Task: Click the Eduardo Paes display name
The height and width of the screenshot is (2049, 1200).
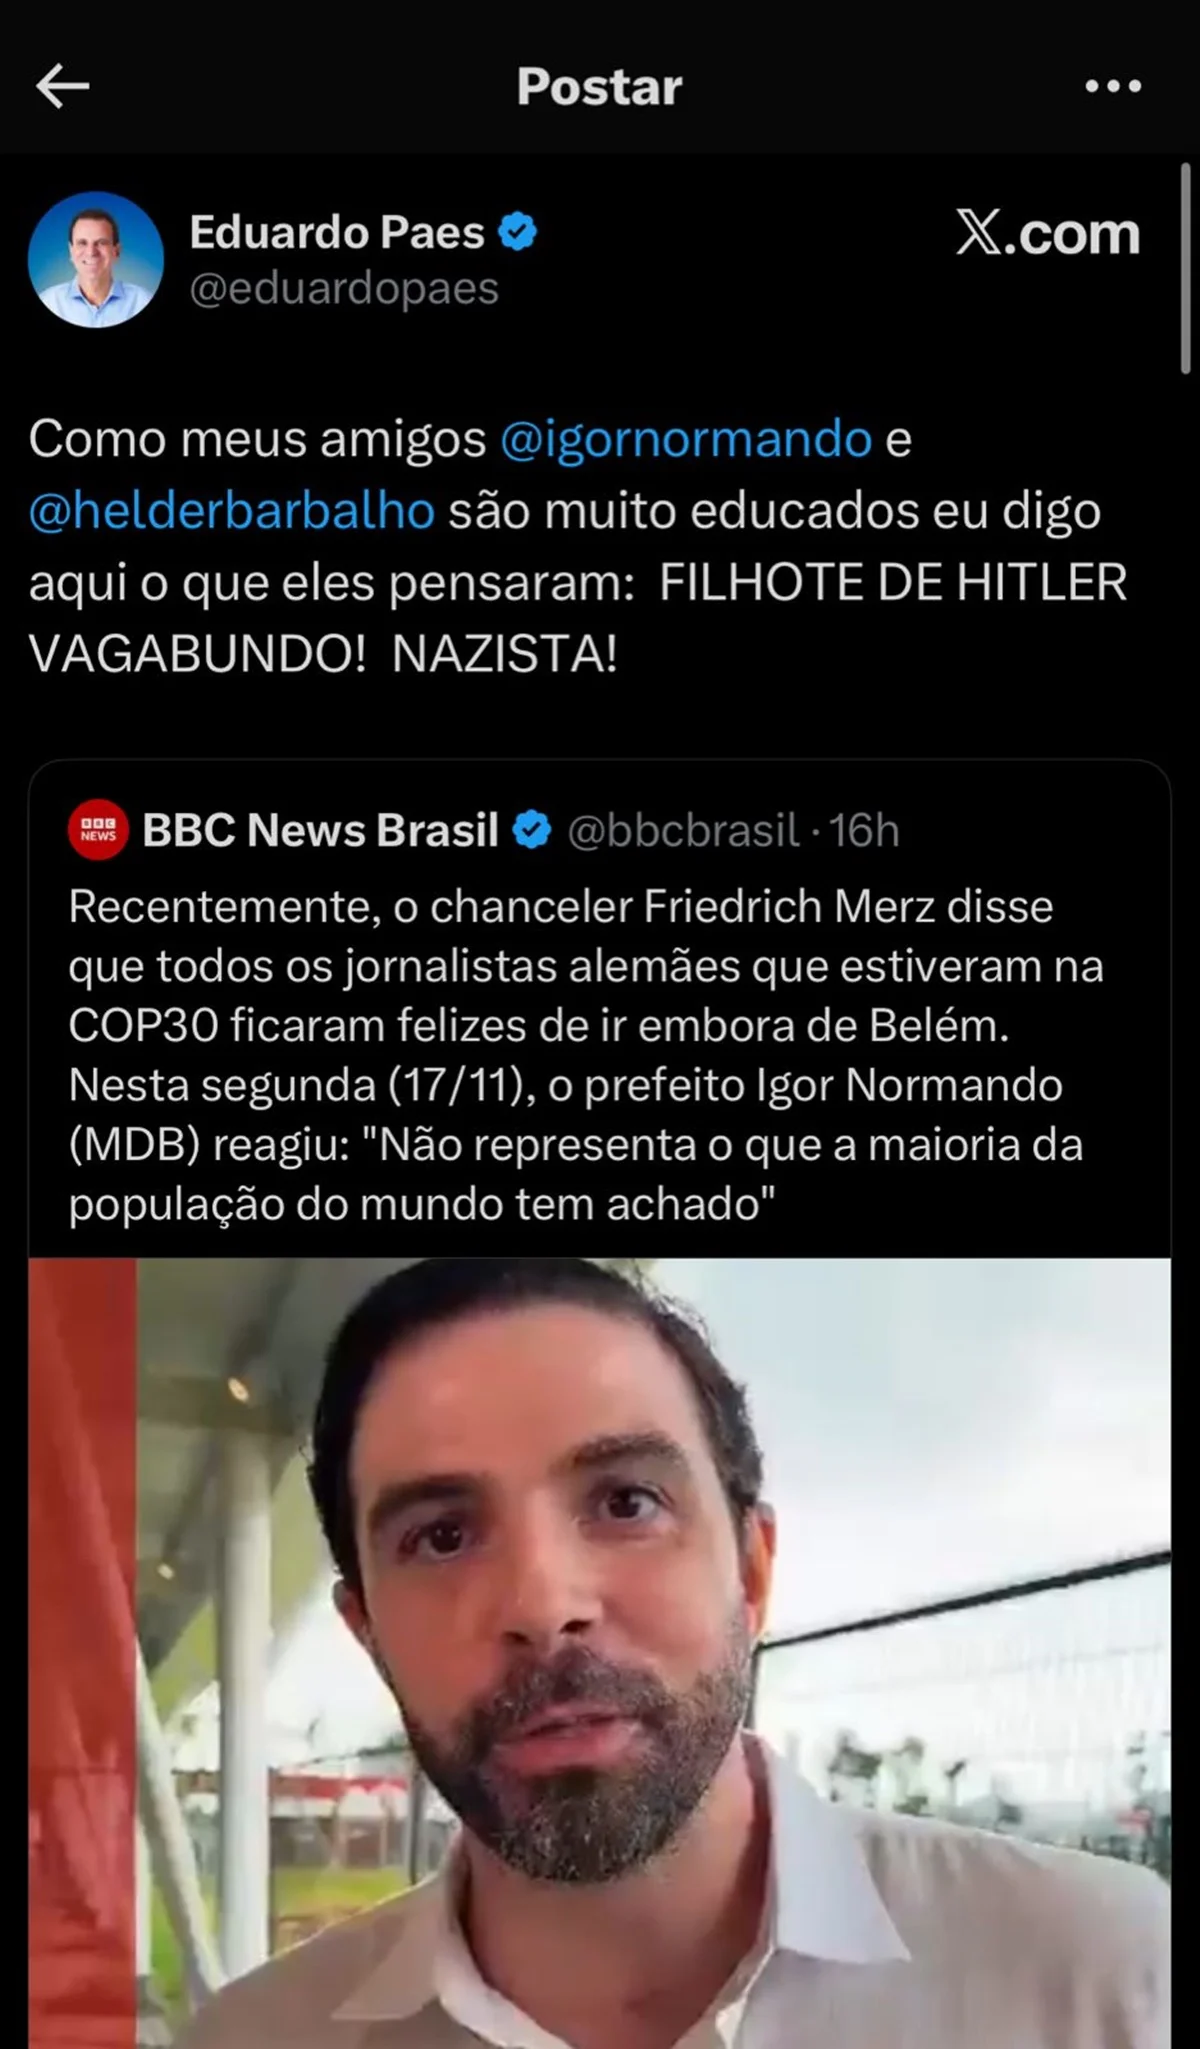Action: click(x=337, y=232)
